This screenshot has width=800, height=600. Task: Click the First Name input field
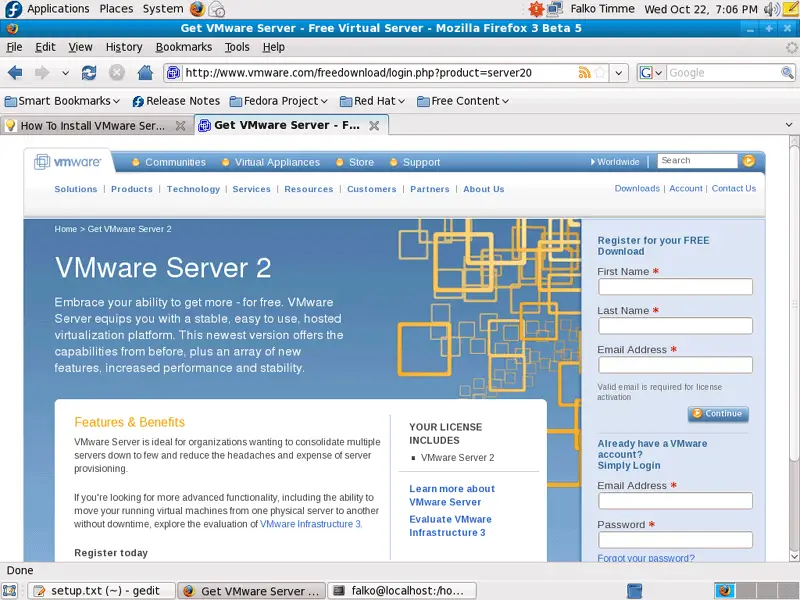pos(676,287)
